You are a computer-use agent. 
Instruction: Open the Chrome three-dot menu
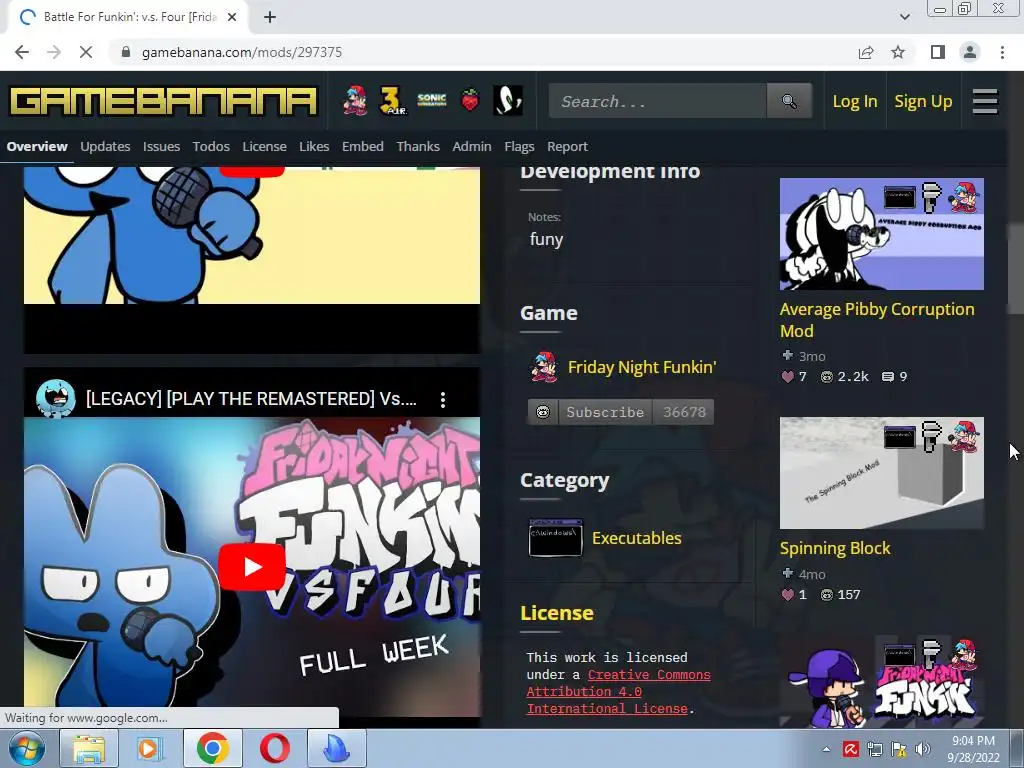1002,52
